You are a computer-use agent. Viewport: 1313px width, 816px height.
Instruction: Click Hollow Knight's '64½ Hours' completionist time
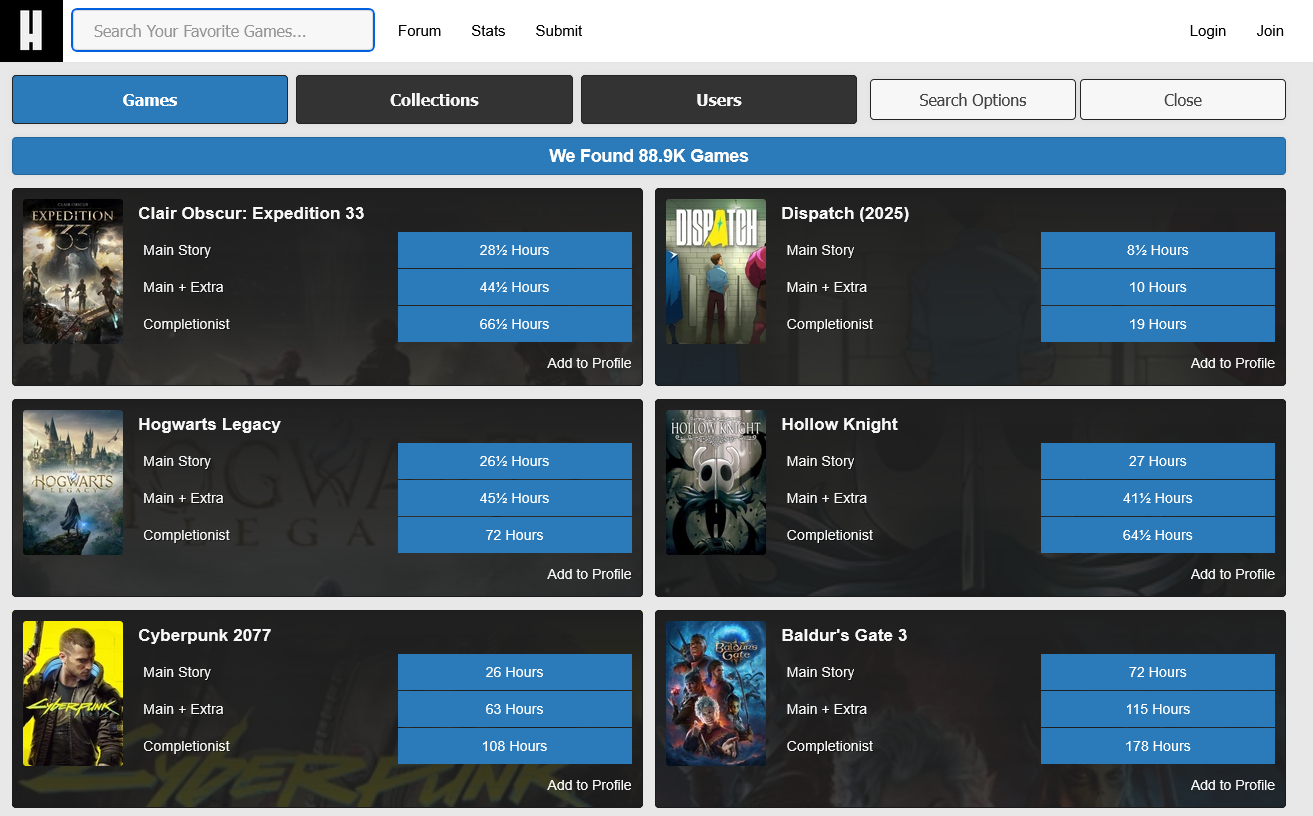(1158, 535)
